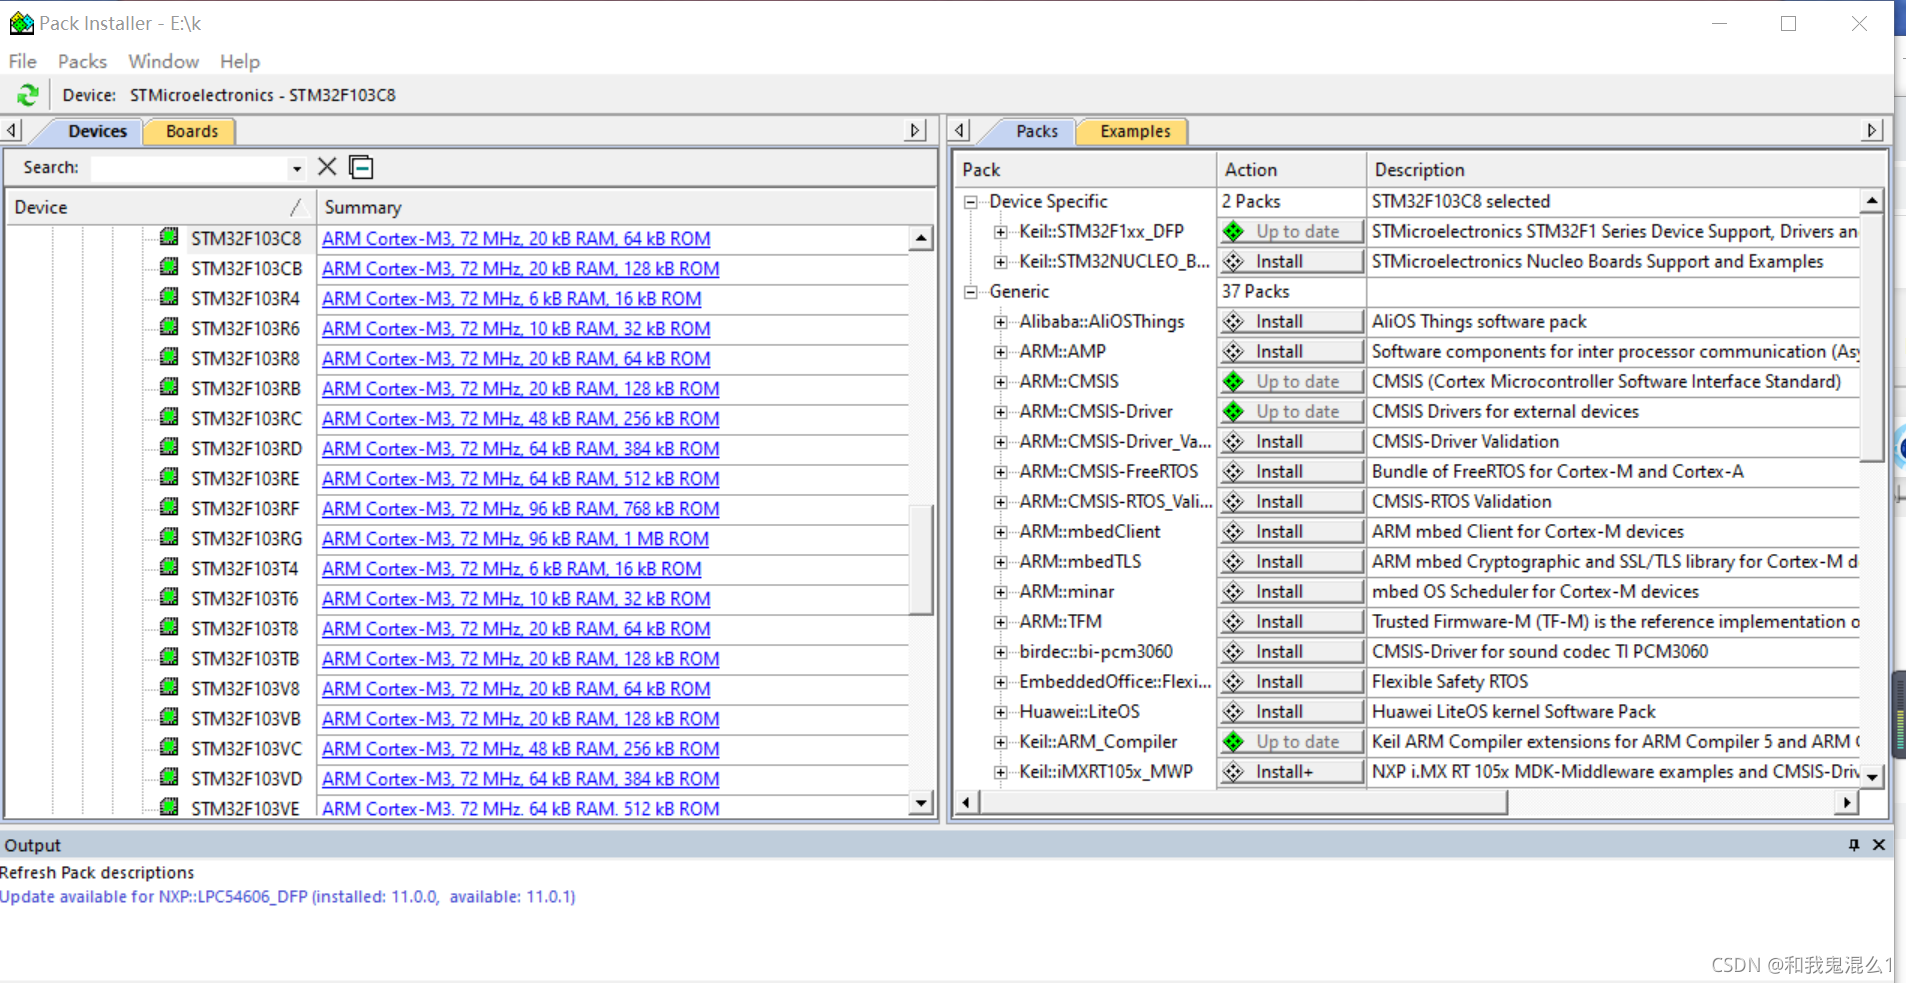The height and width of the screenshot is (983, 1906).
Task: Switch to the Examples tab
Action: click(1134, 131)
